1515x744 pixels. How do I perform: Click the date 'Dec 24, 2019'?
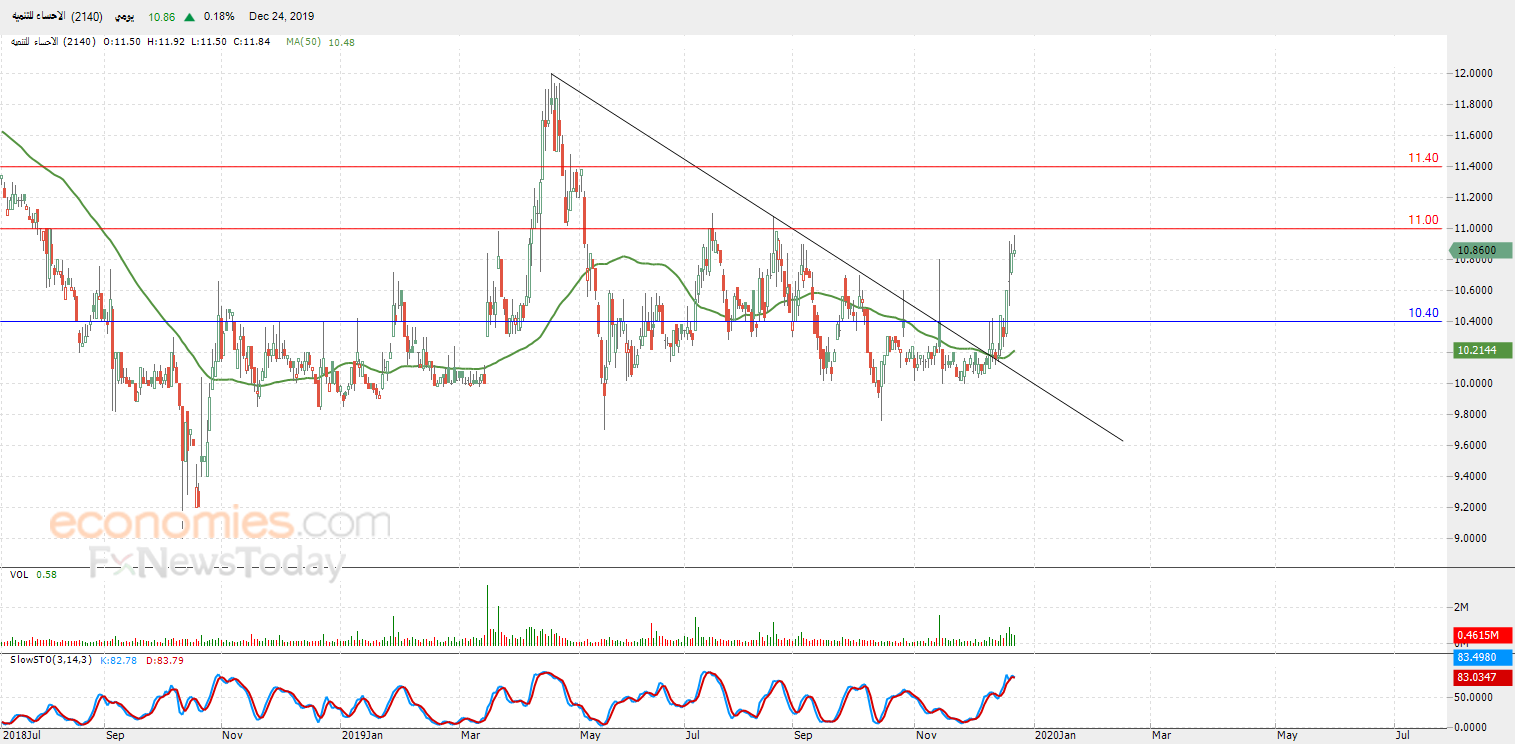[x=283, y=17]
